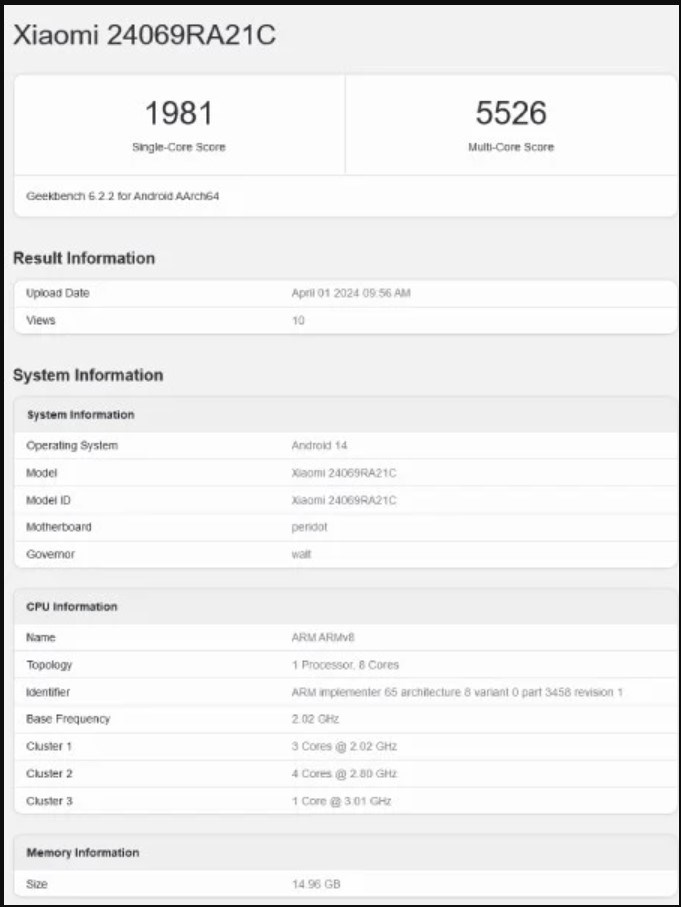The width and height of the screenshot is (681, 907).
Task: Click the Result Information heading
Action: coord(84,258)
